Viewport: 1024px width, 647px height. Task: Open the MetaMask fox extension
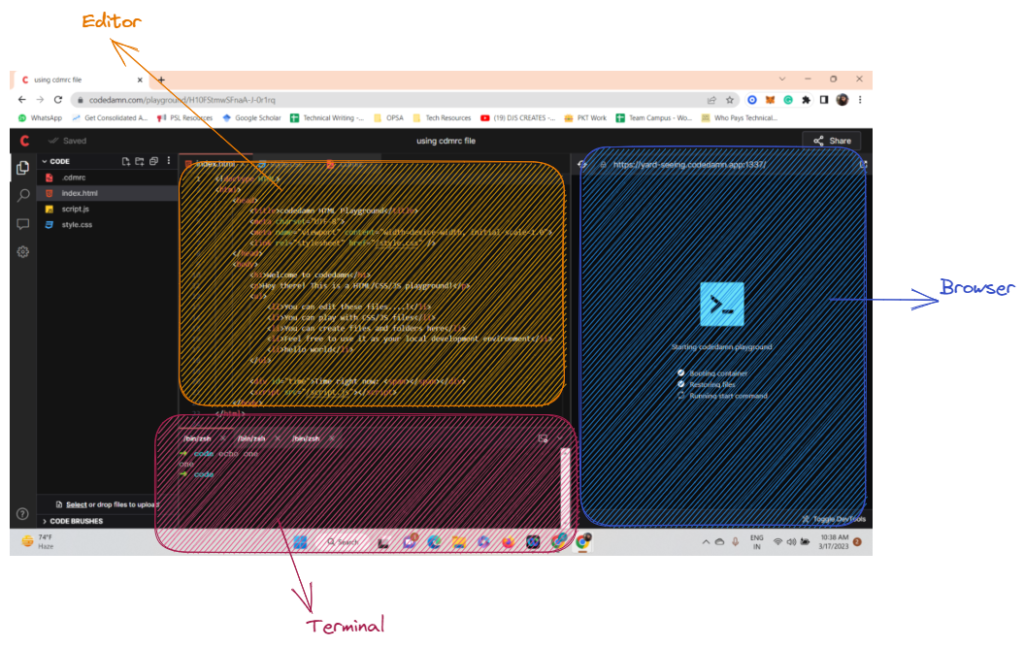pyautogui.click(x=770, y=100)
